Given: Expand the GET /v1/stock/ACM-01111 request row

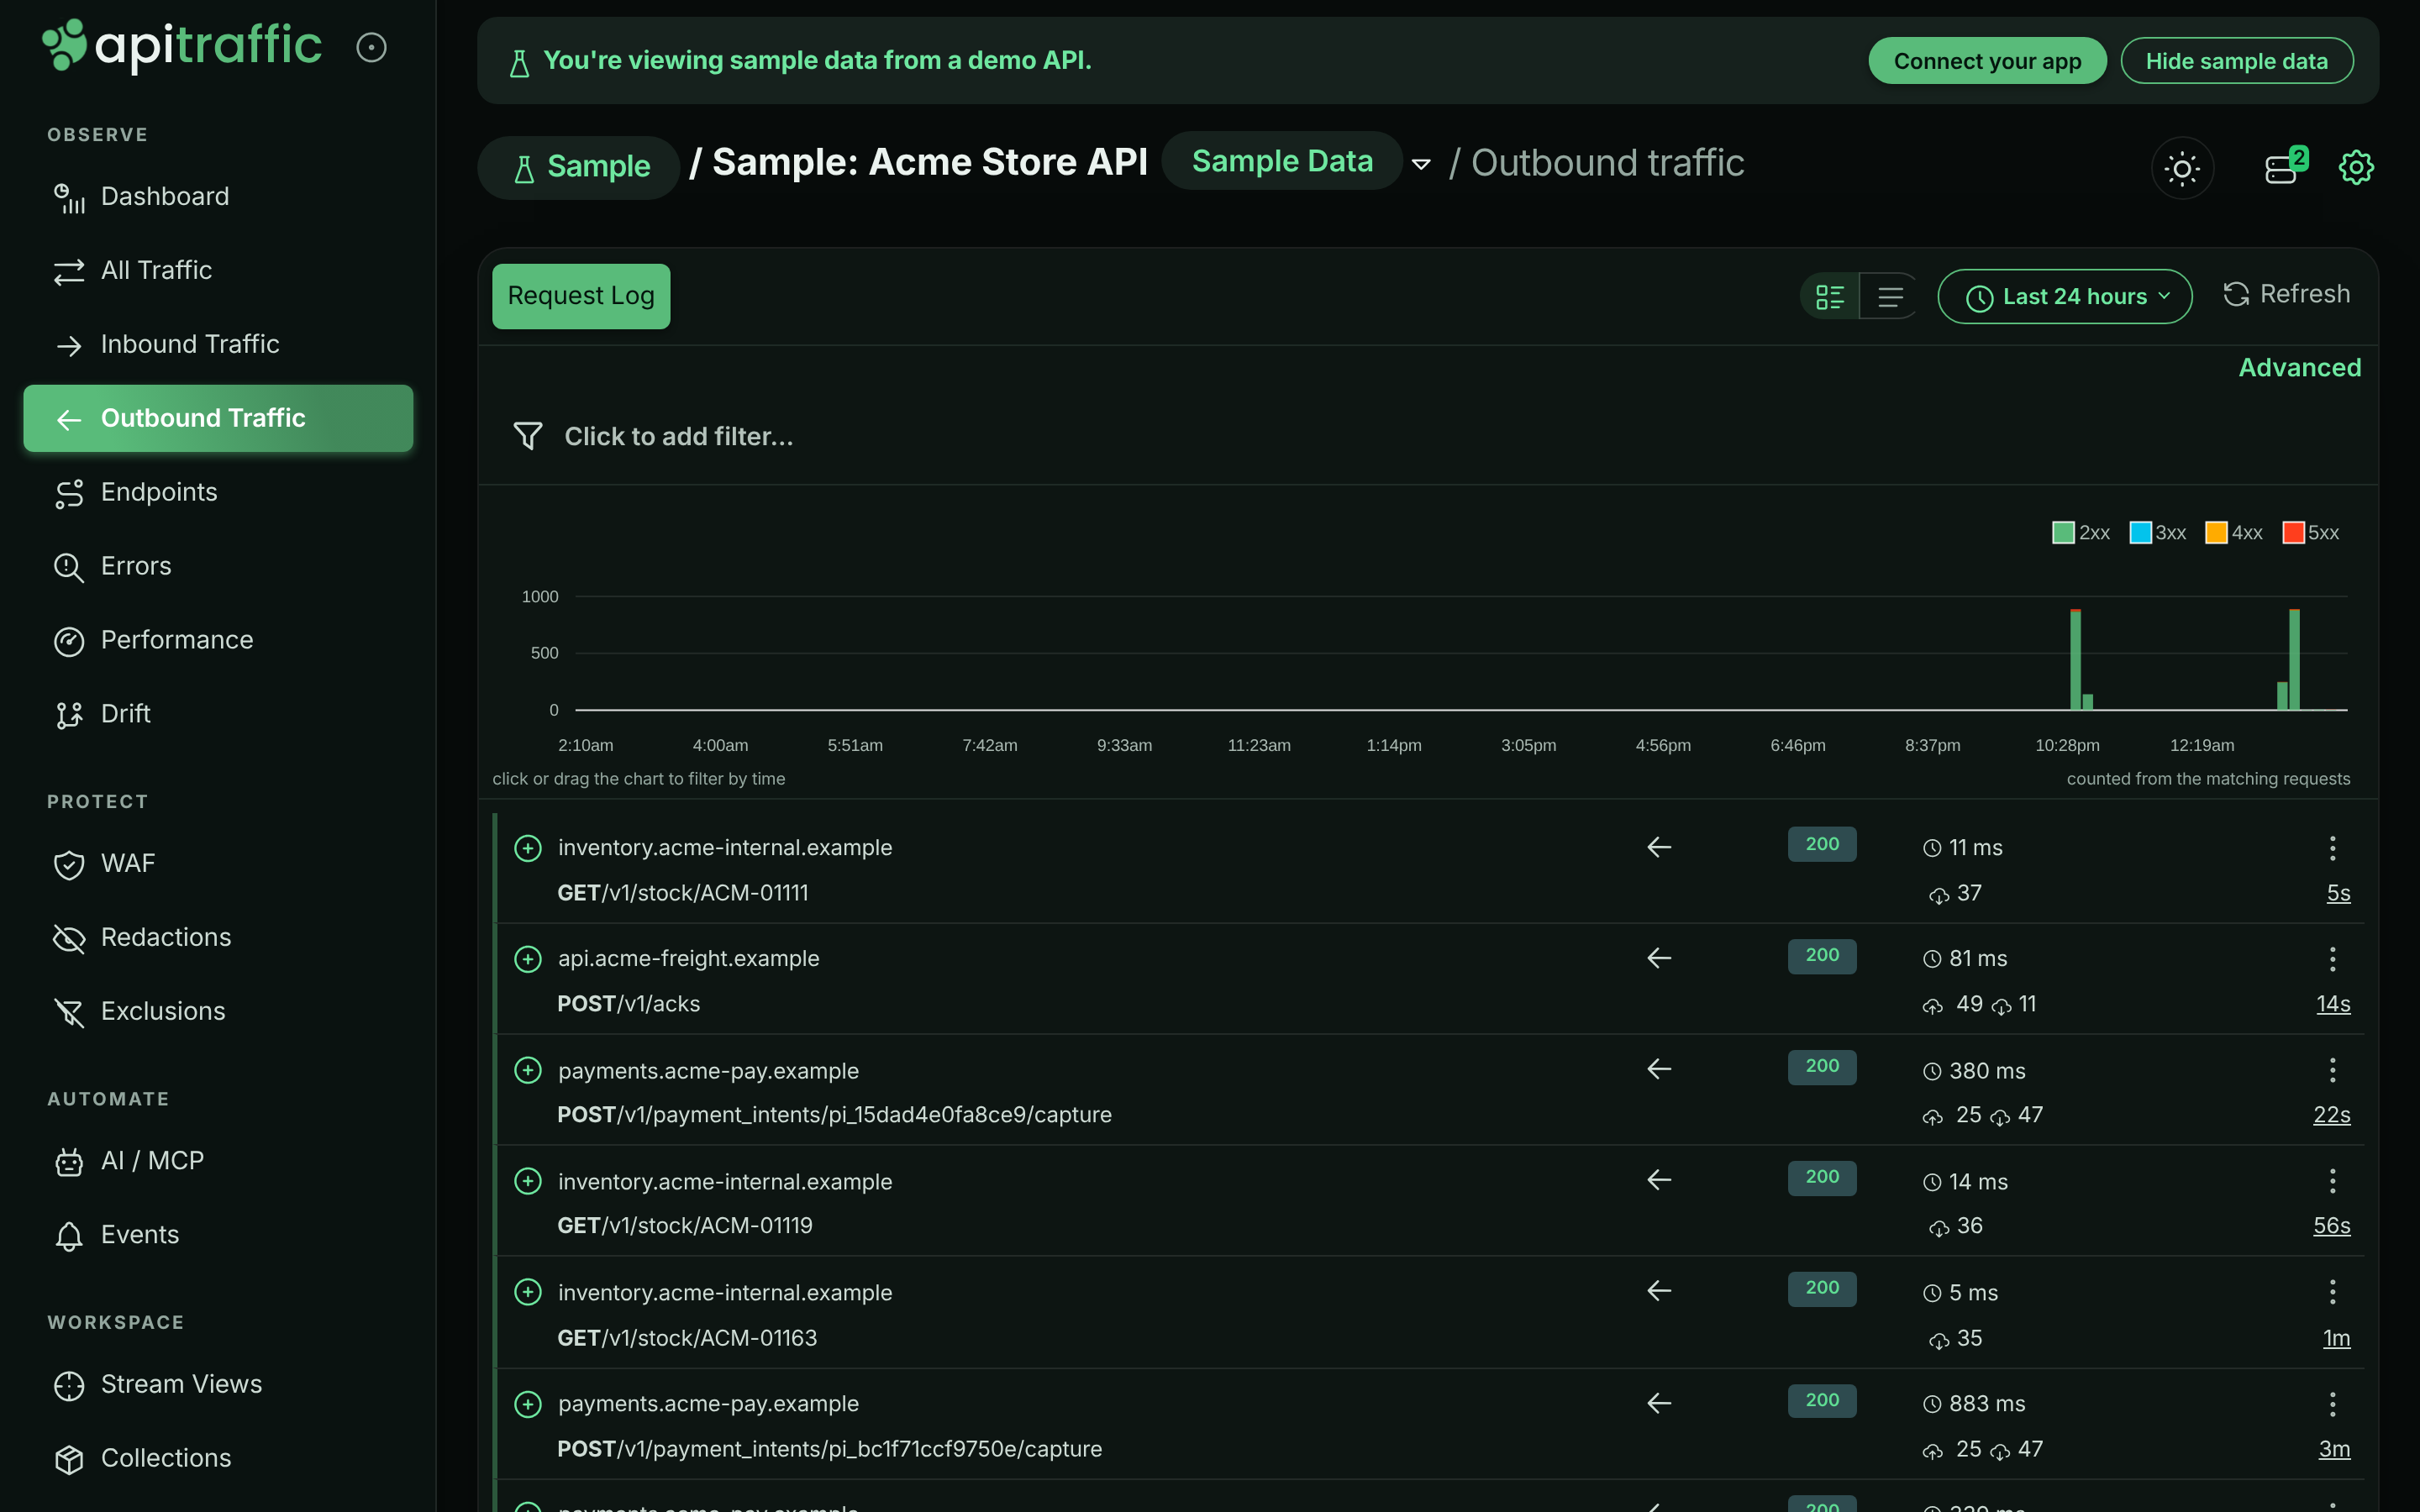Looking at the screenshot, I should tap(528, 848).
